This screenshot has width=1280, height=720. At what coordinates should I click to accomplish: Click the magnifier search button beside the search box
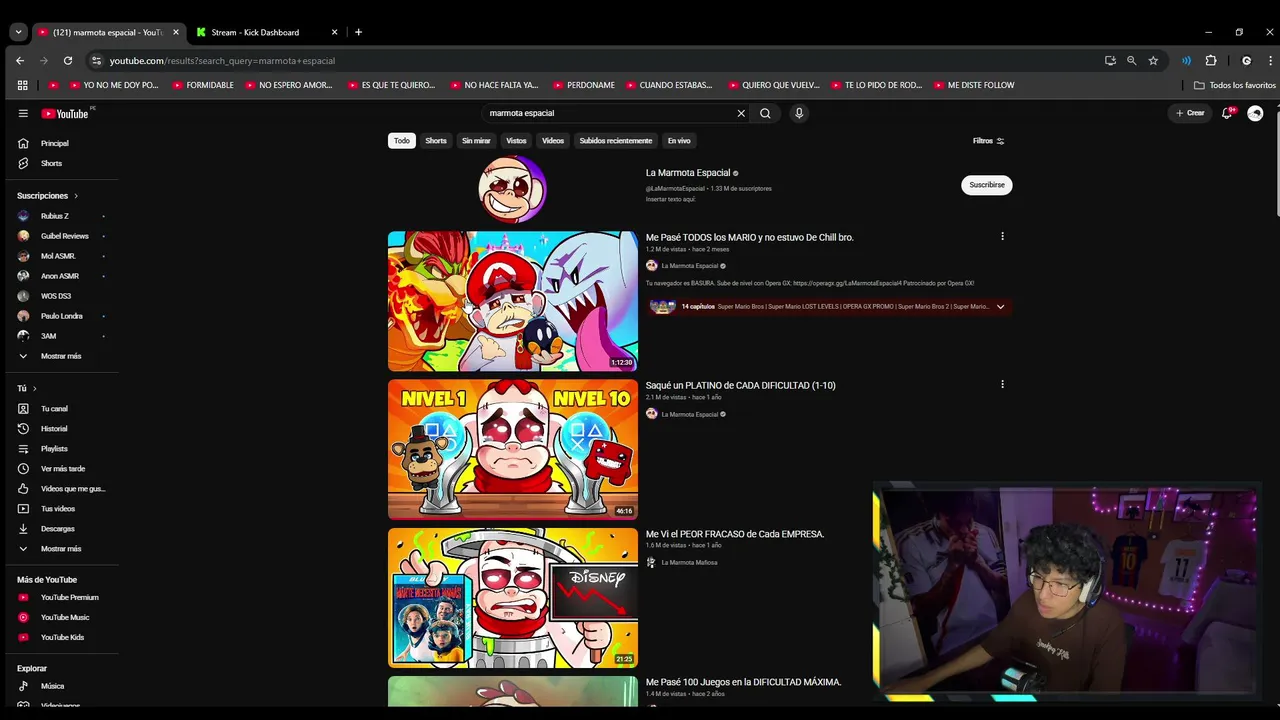[x=765, y=113]
